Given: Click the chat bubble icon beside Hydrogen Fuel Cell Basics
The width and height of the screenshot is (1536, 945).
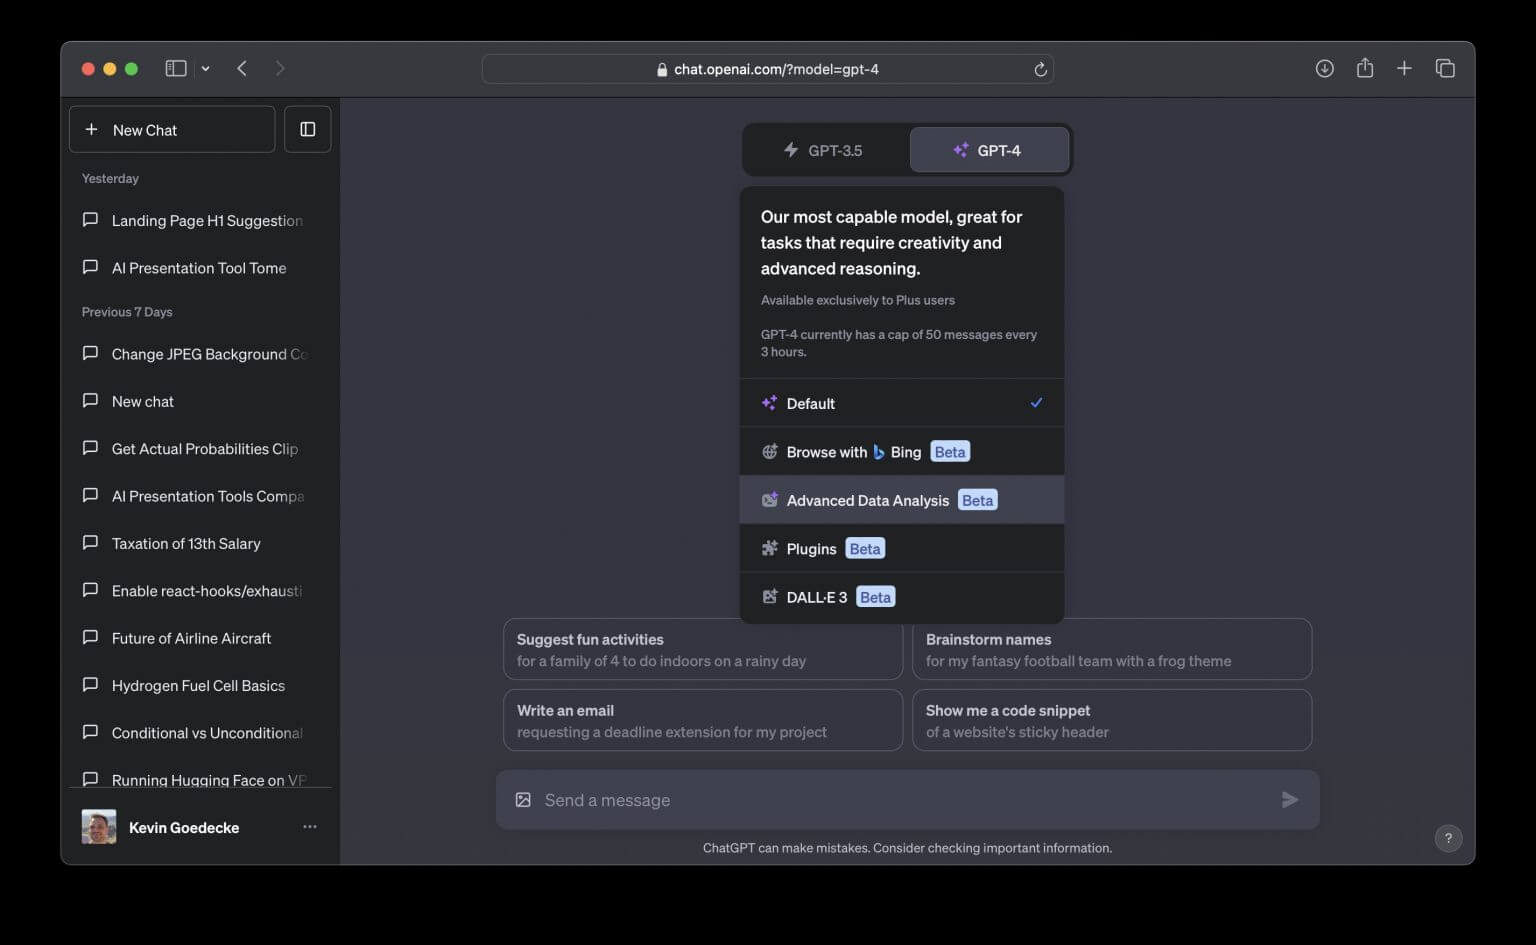Looking at the screenshot, I should tap(90, 685).
